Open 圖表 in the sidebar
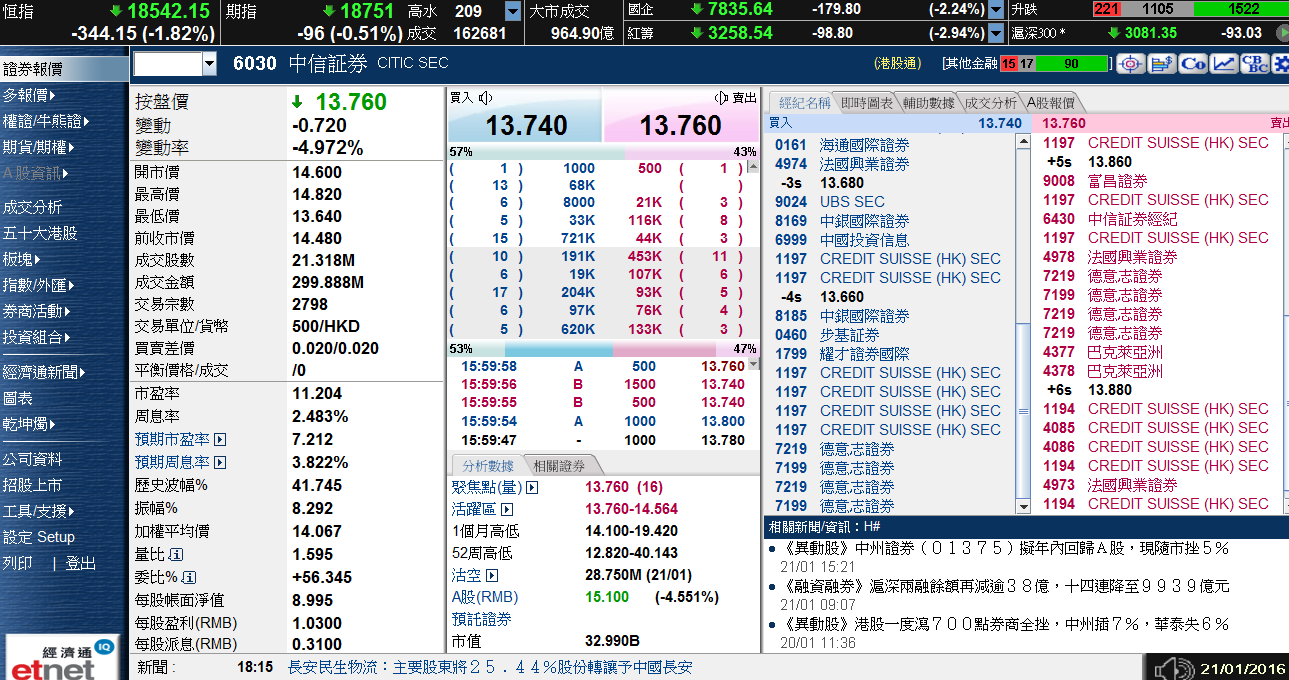This screenshot has height=680, width=1289. point(18,398)
